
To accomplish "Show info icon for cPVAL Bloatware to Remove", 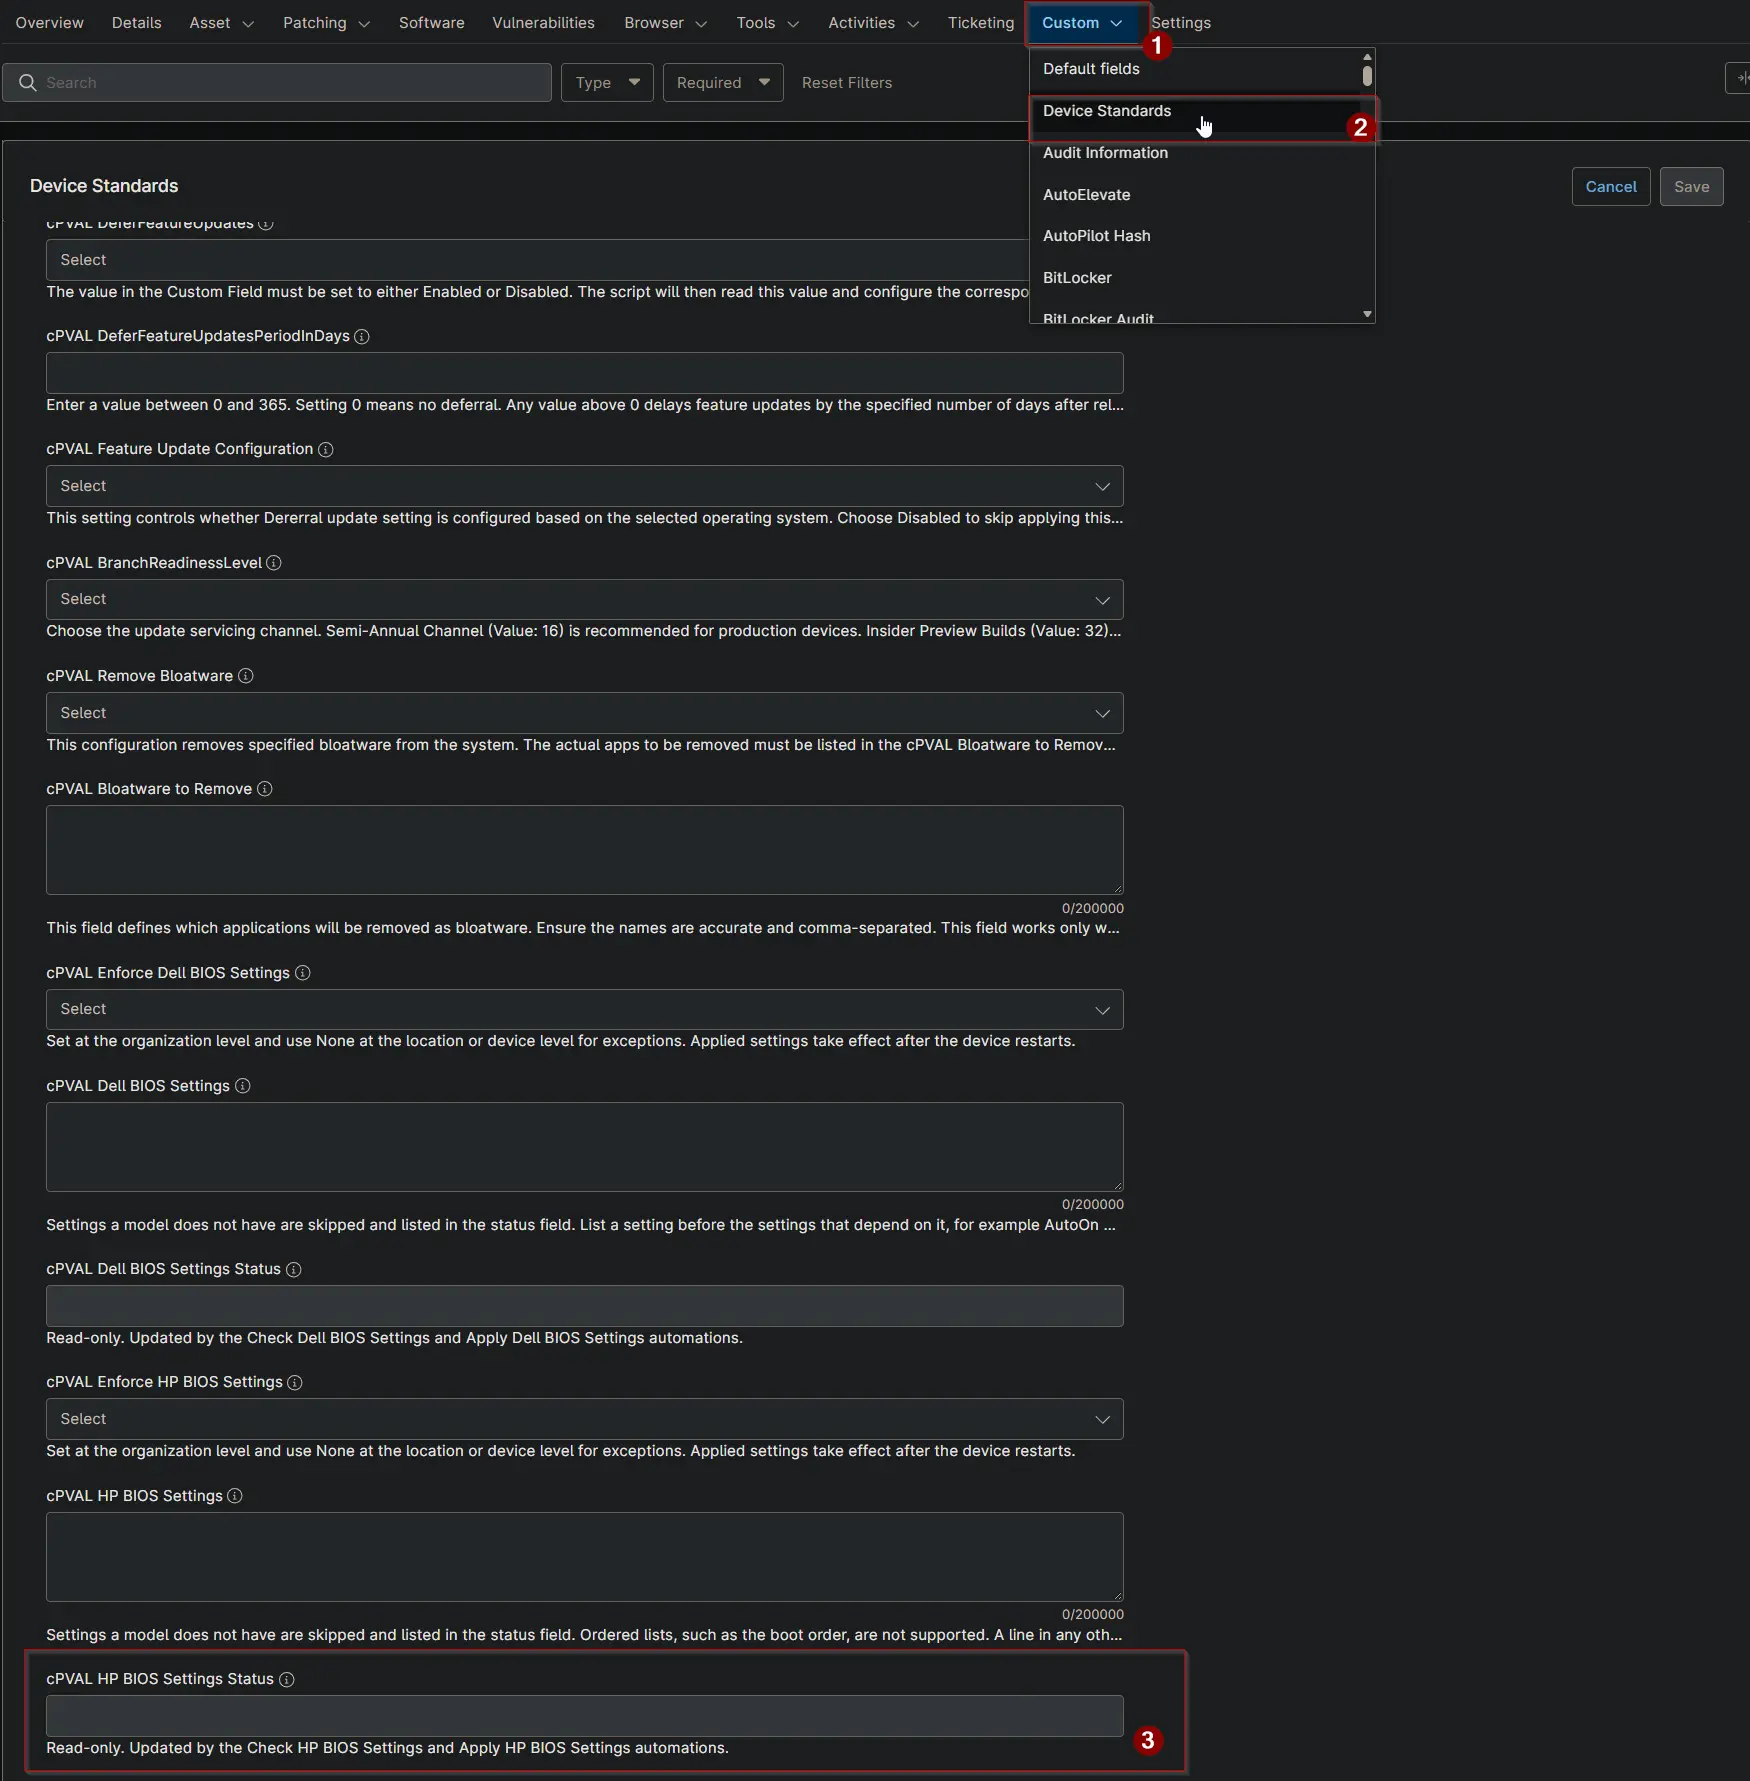I will [x=265, y=789].
